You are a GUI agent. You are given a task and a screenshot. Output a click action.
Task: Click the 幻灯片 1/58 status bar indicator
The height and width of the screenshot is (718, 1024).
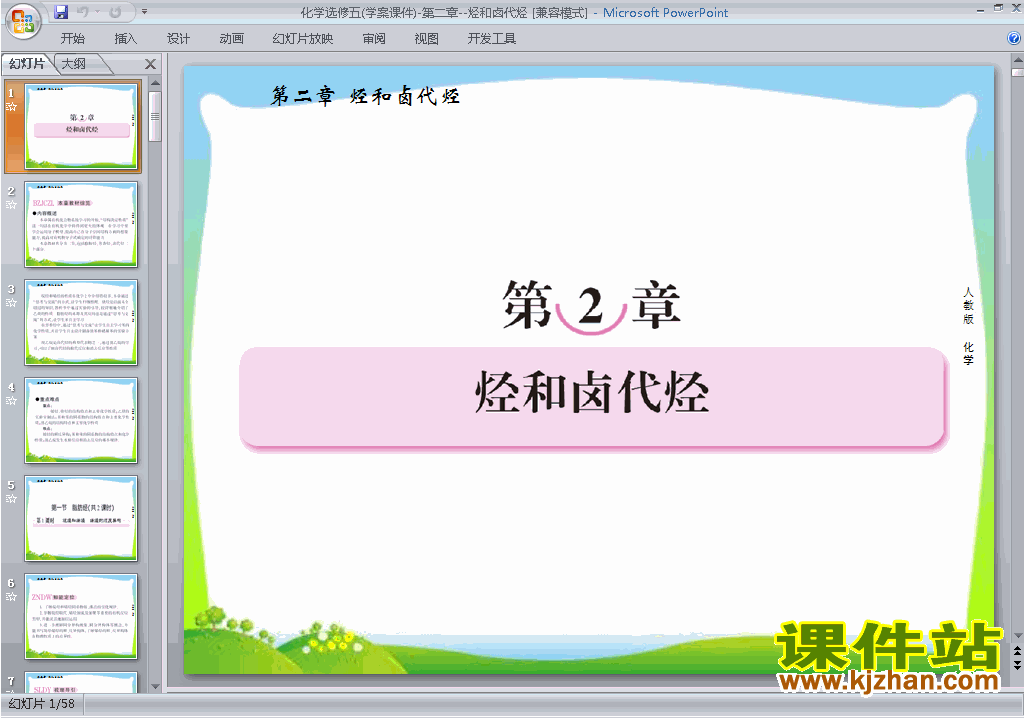coord(42,704)
